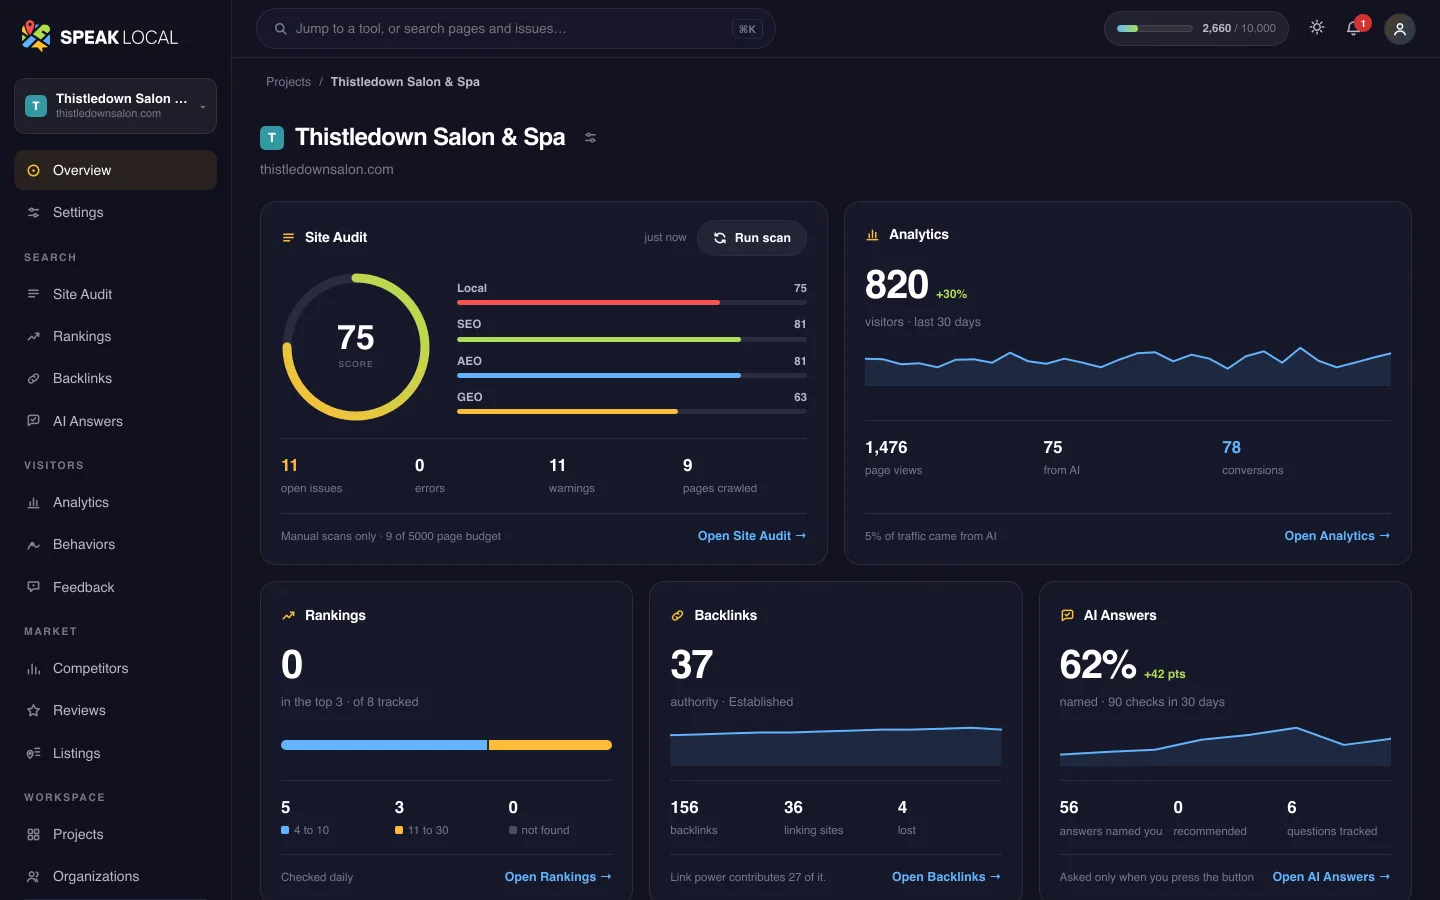Viewport: 1440px width, 900px height.
Task: Open Settings in the sidebar
Action: coord(115,212)
